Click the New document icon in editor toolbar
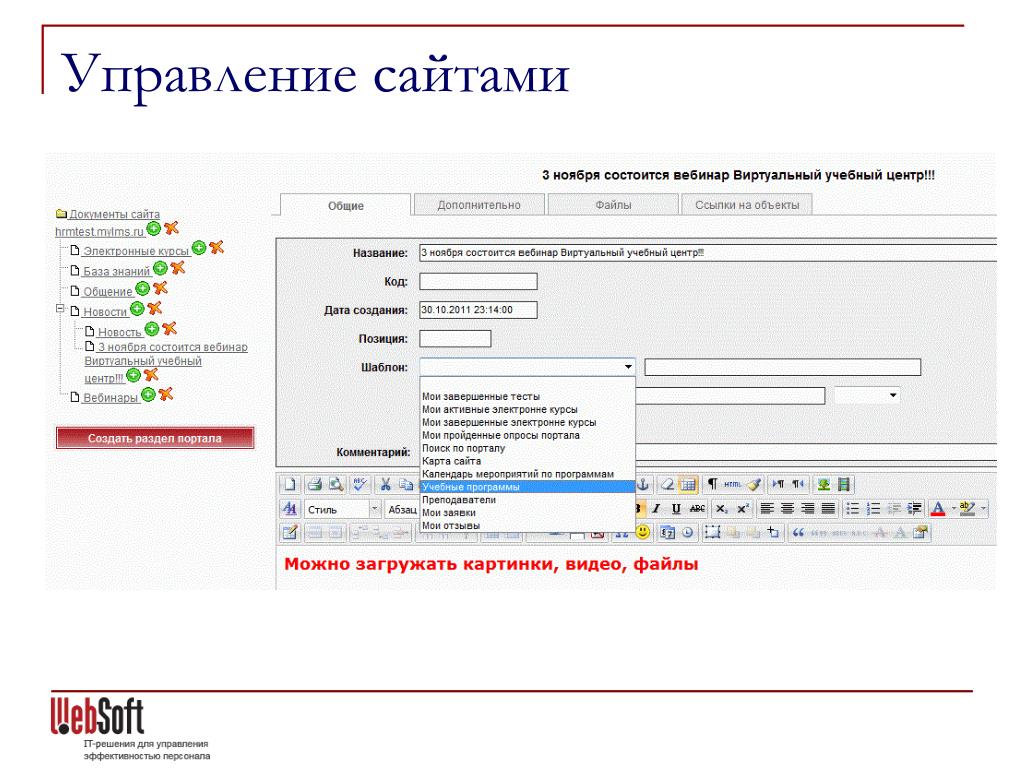 pyautogui.click(x=291, y=485)
